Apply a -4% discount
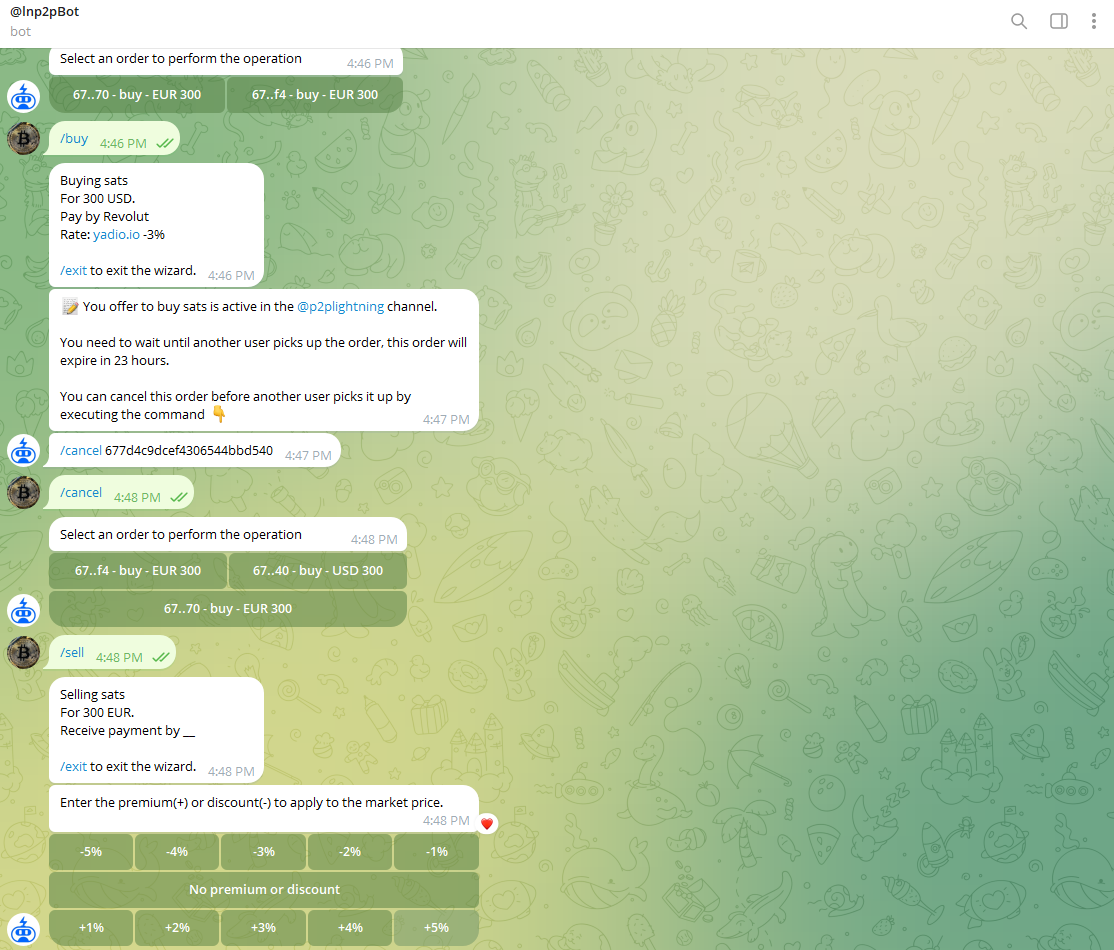The image size is (1114, 950). (x=177, y=851)
